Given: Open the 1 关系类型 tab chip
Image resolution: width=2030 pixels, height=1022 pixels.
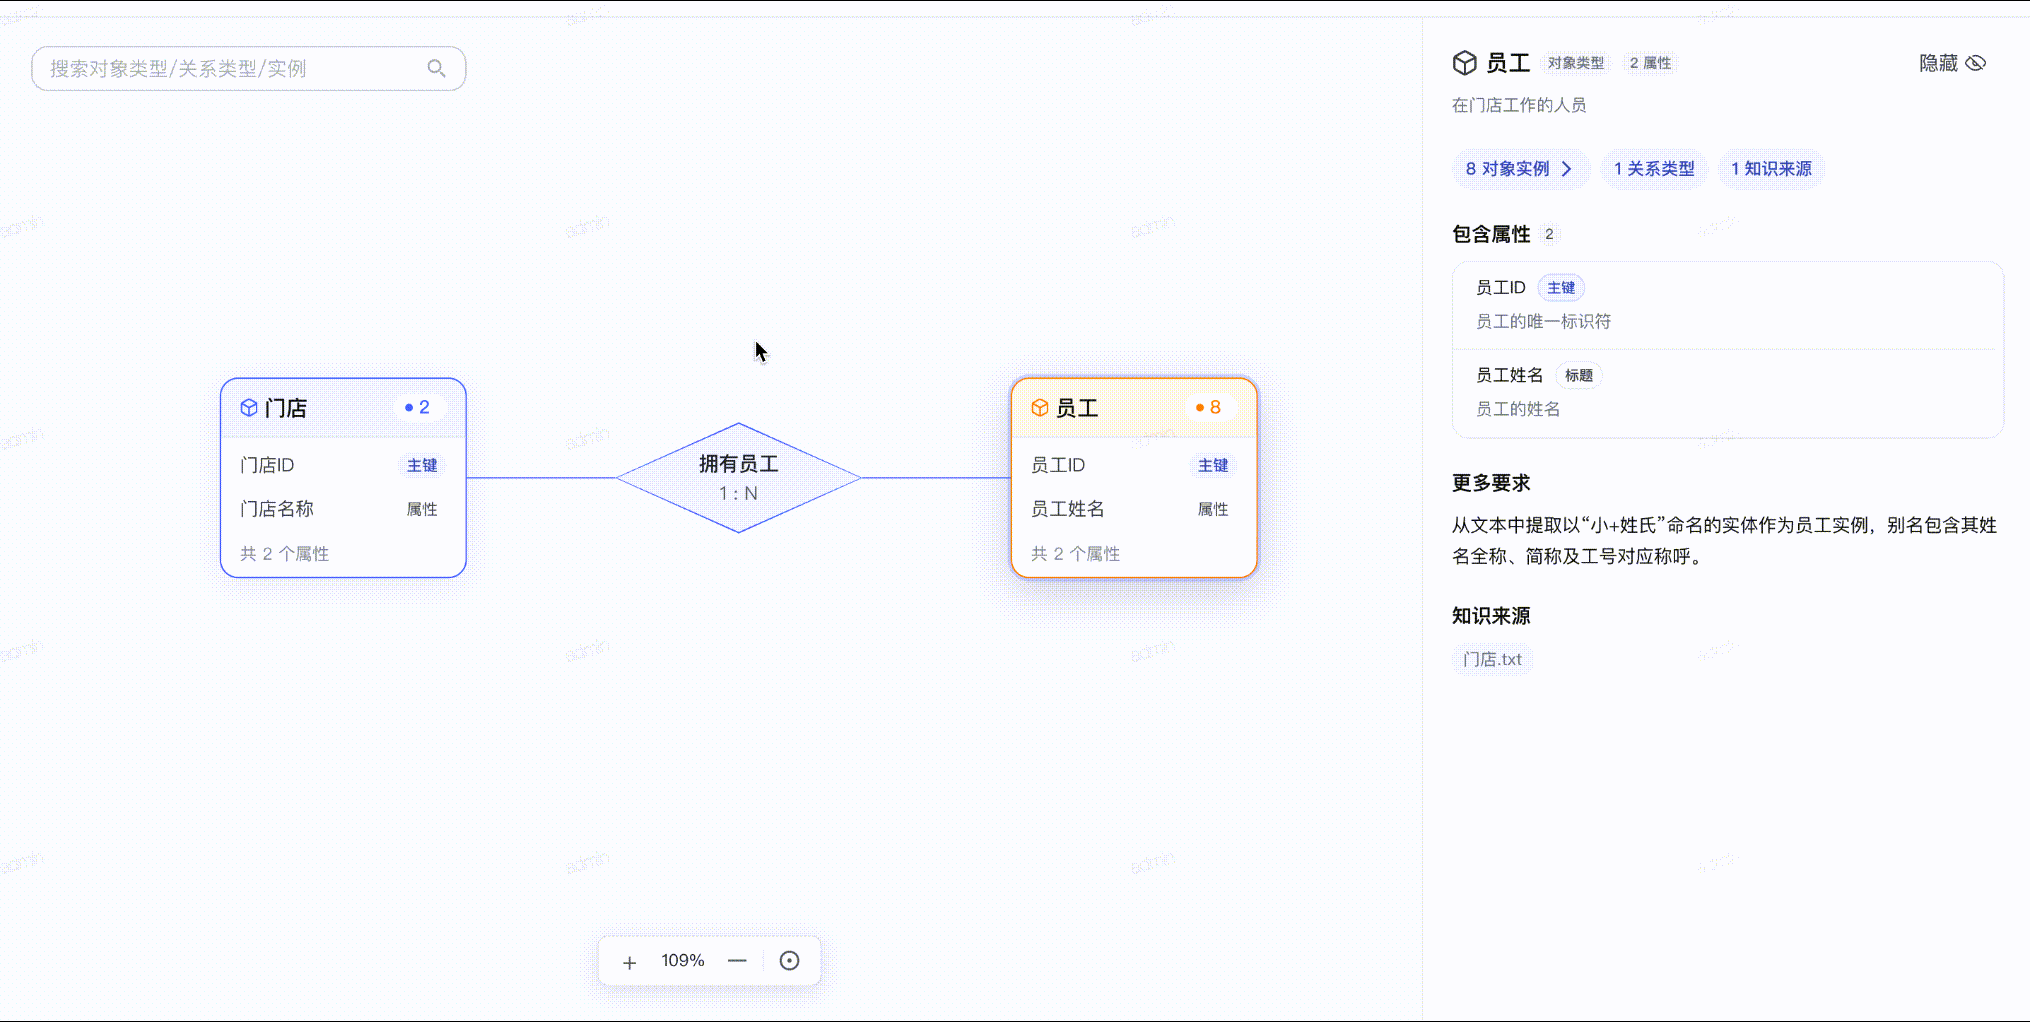Looking at the screenshot, I should 1654,169.
